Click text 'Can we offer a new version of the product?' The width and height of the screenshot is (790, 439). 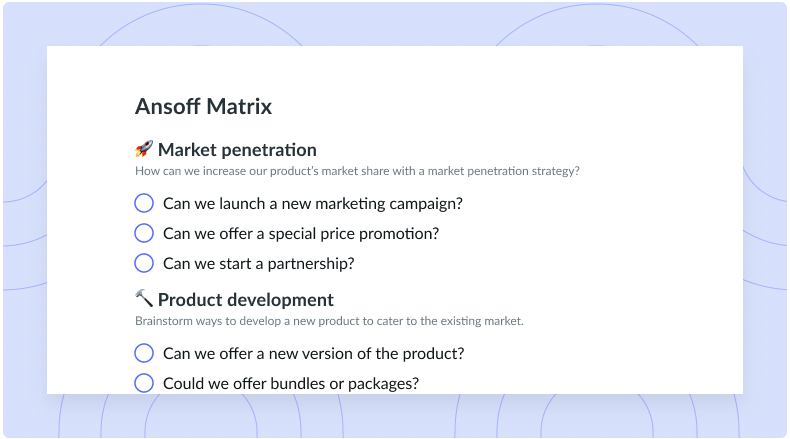313,353
